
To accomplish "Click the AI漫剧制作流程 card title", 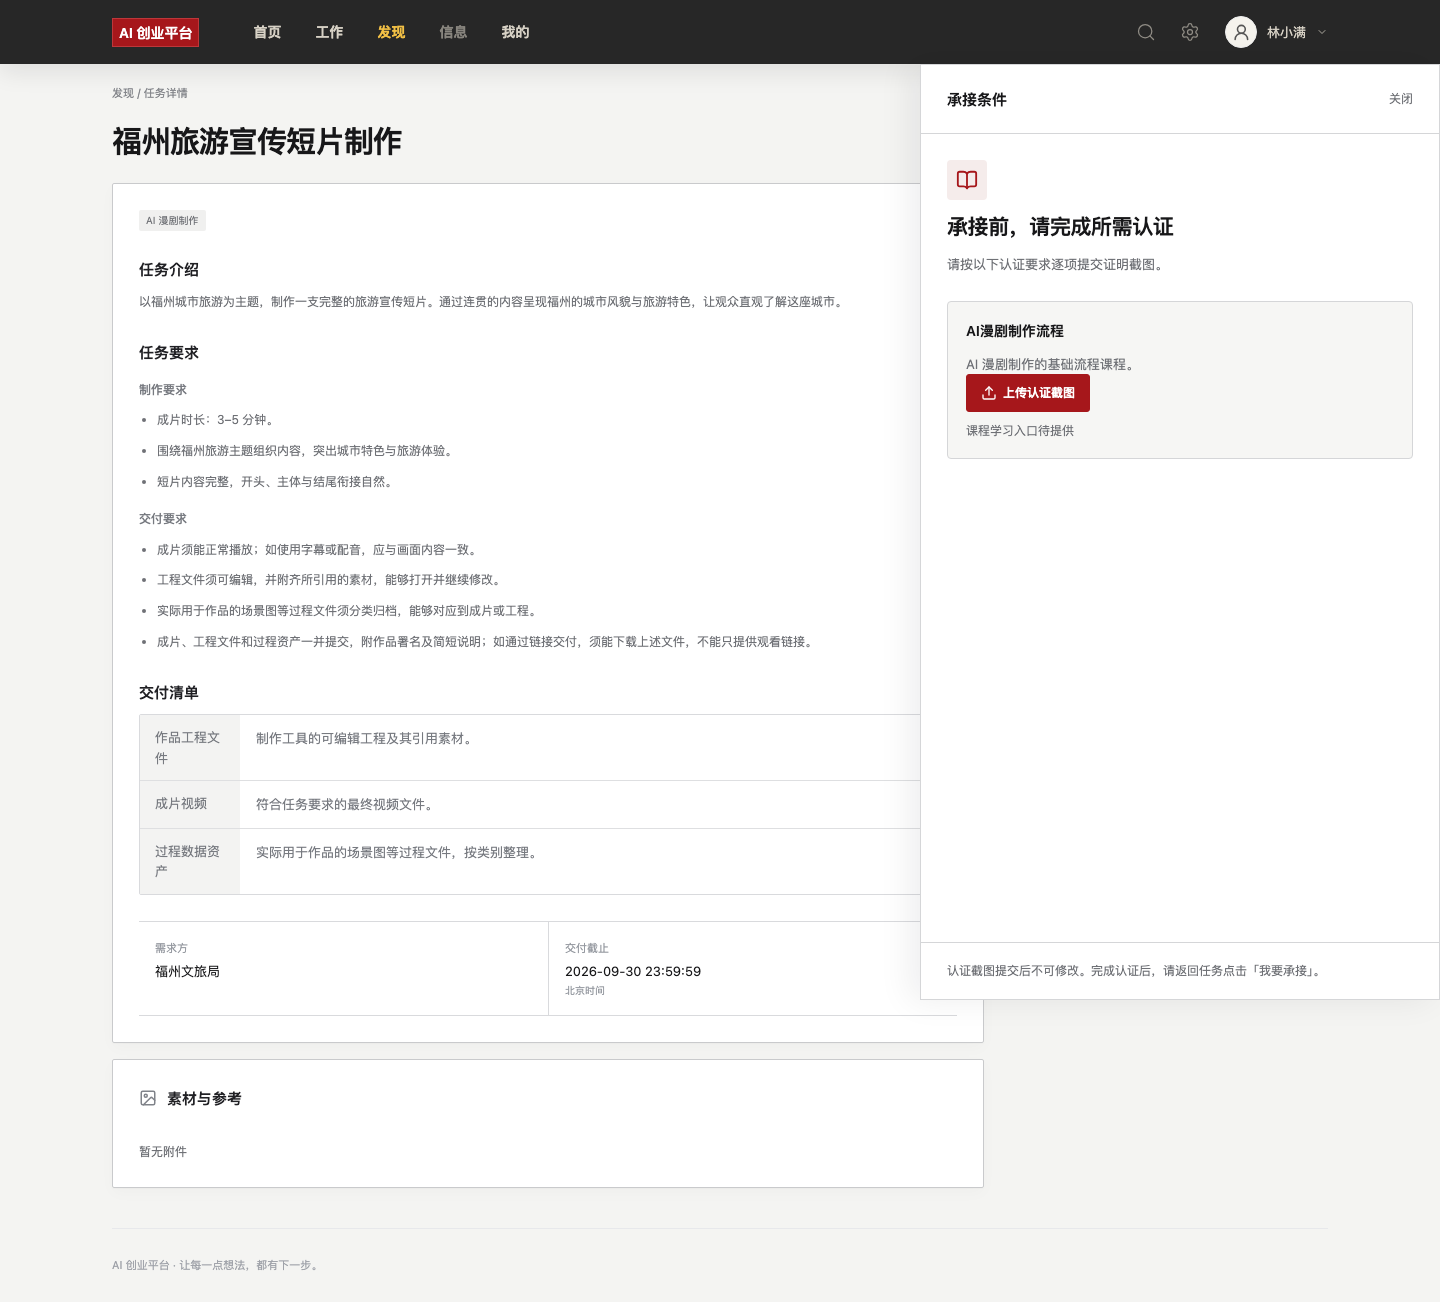I will coord(1015,331).
